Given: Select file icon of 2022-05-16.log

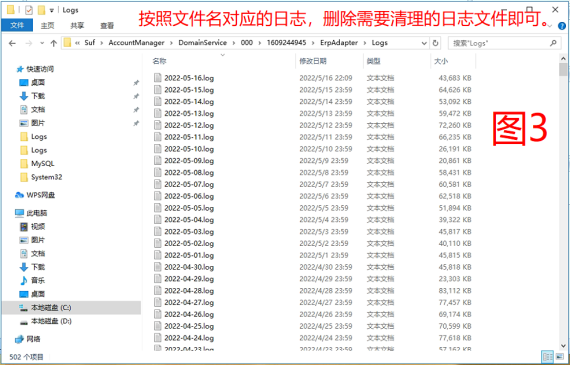Looking at the screenshot, I should click(157, 78).
